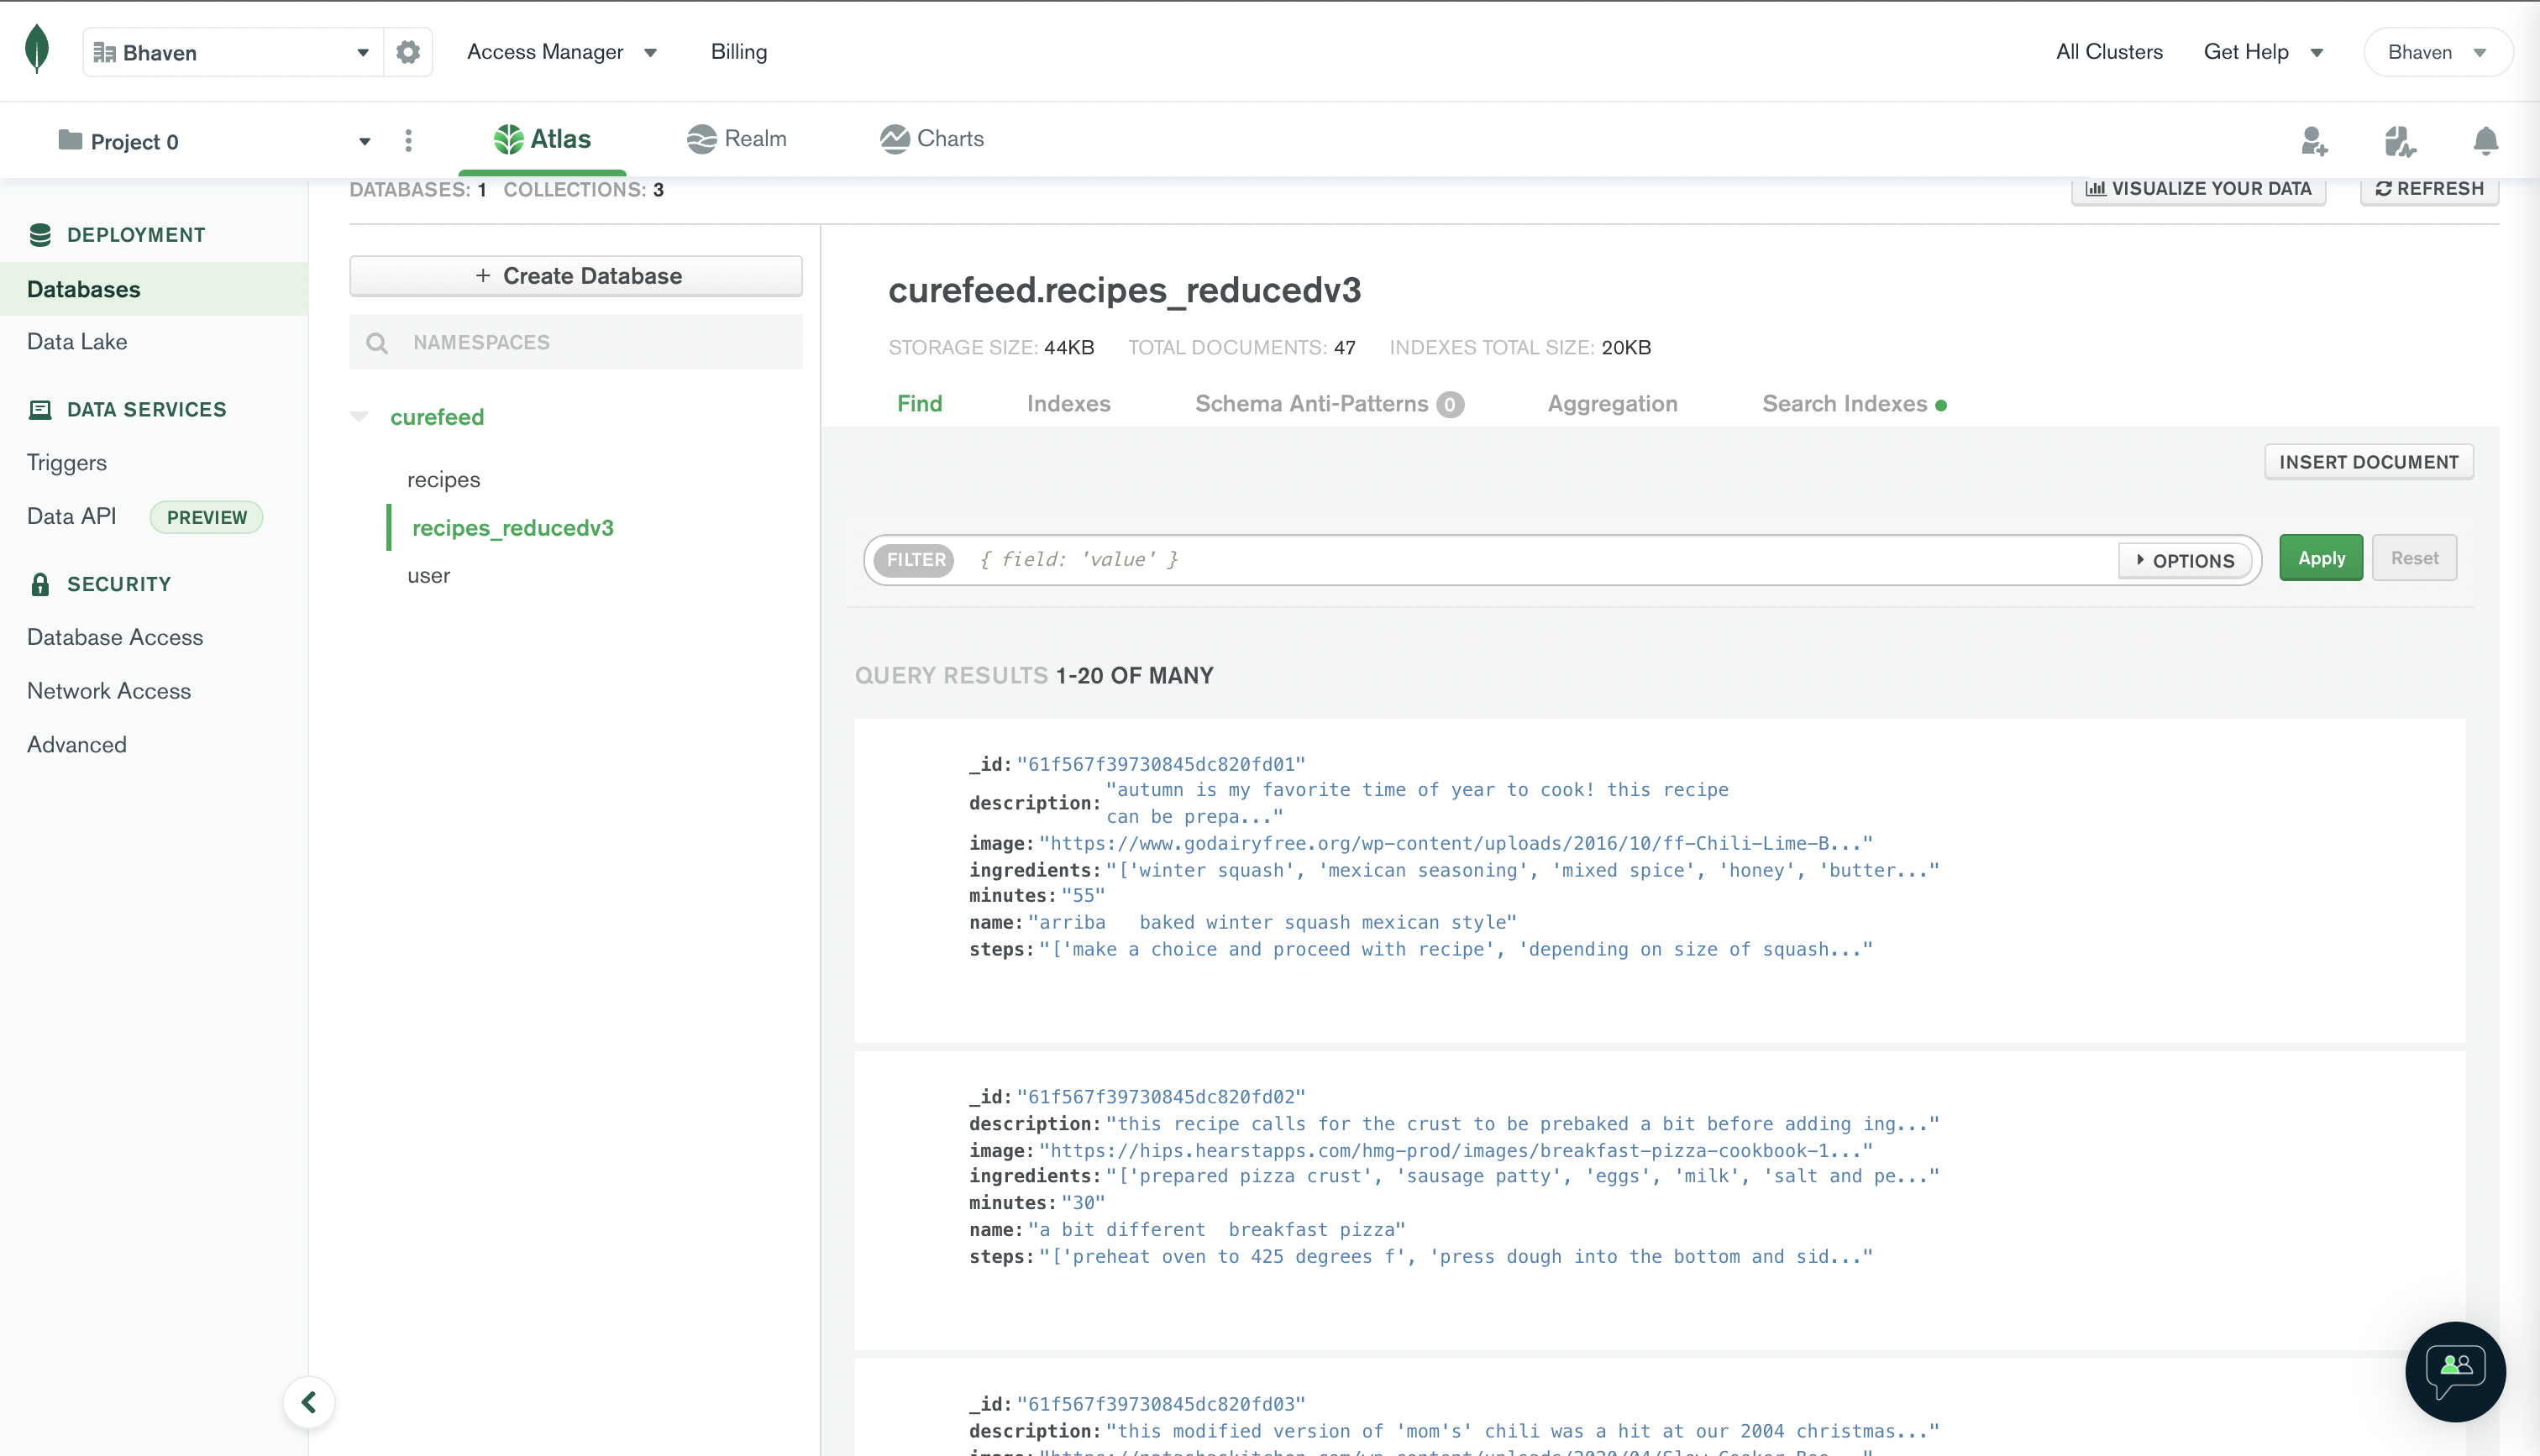Open the Charts product tab
Image resolution: width=2540 pixels, height=1456 pixels.
coord(932,139)
